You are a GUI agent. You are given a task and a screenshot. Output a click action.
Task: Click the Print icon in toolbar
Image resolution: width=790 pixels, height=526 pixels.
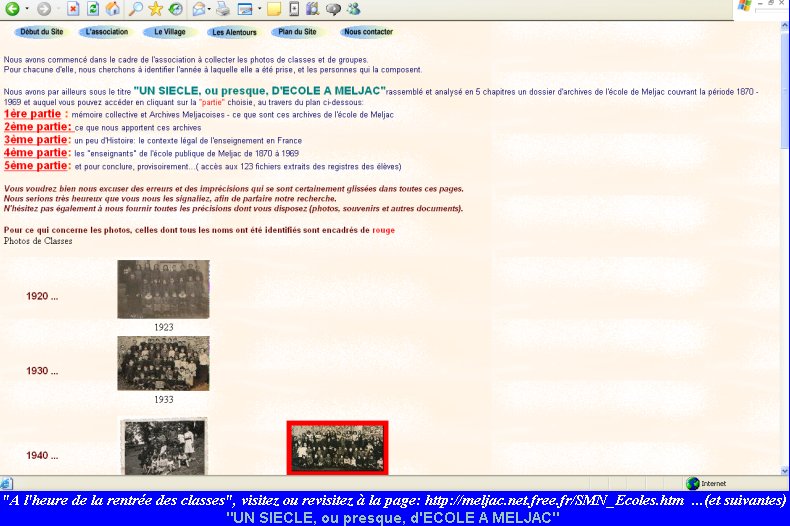click(x=223, y=9)
